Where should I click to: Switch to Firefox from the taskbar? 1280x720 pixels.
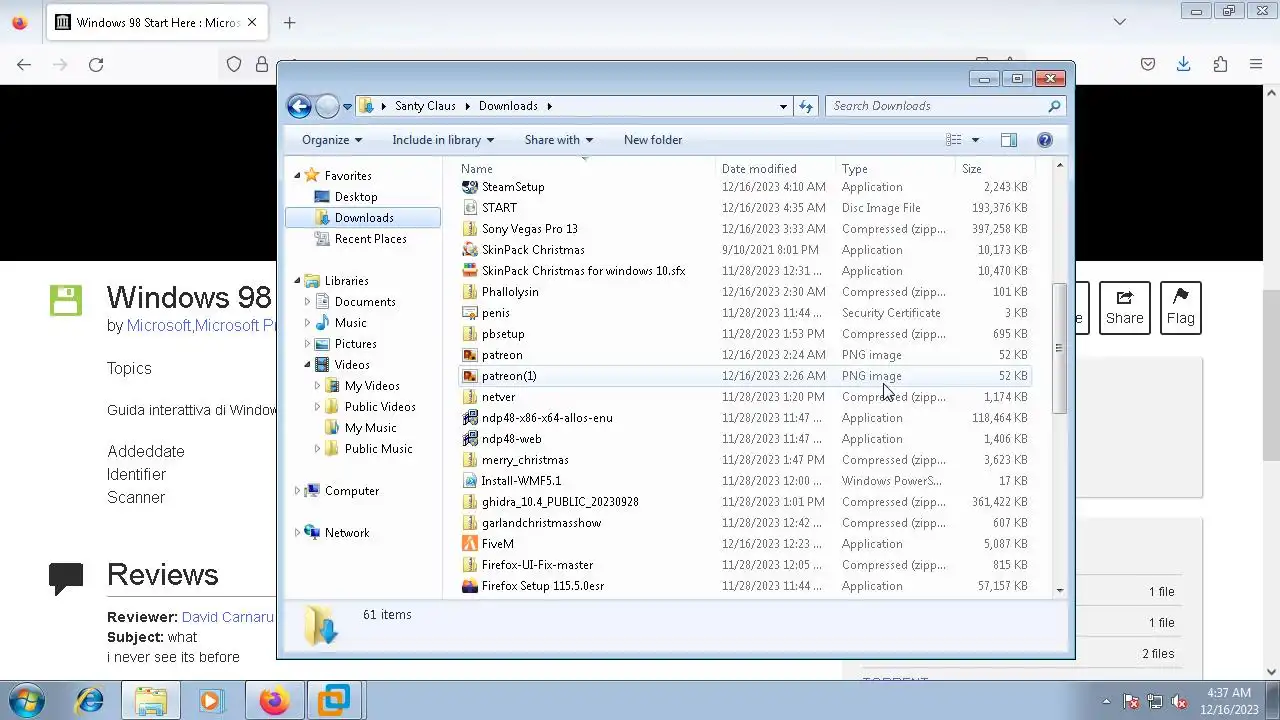tap(274, 701)
